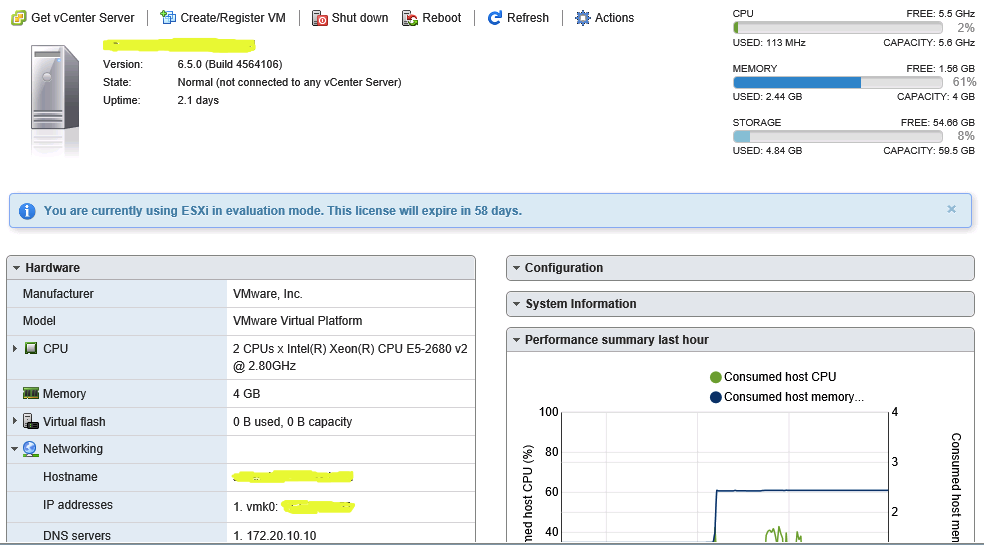Click the Reboot icon
Viewport: 984px width, 545px height.
pos(410,18)
